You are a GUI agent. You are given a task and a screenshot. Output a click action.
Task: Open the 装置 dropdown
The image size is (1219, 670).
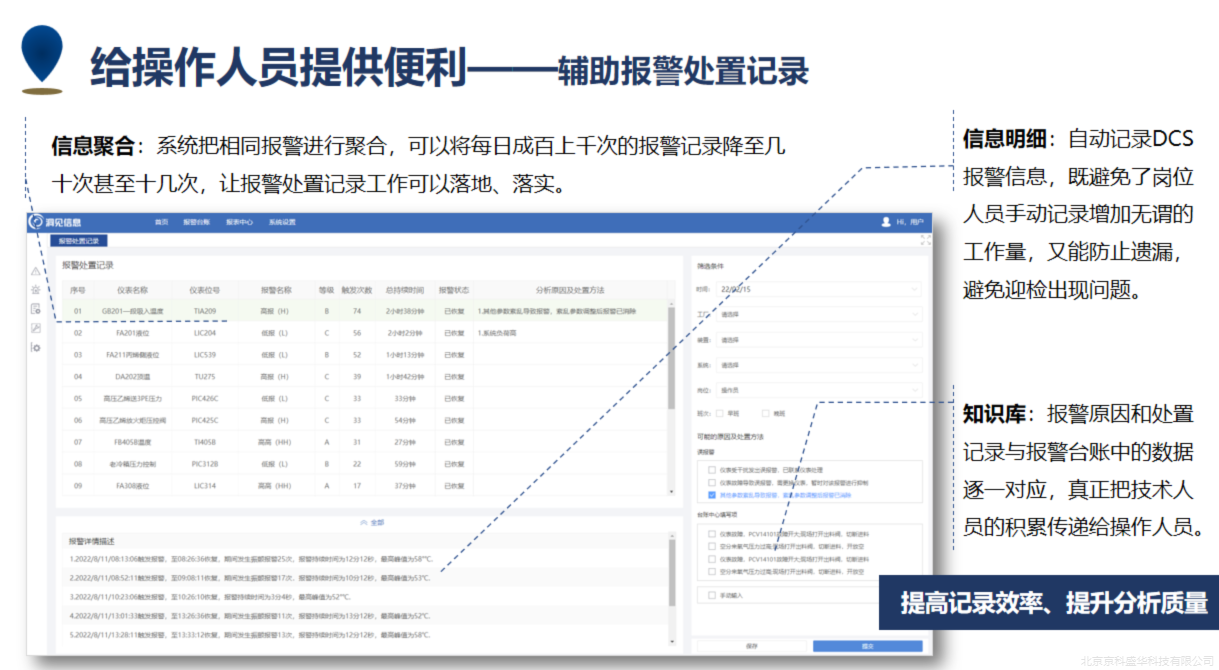(x=819, y=339)
